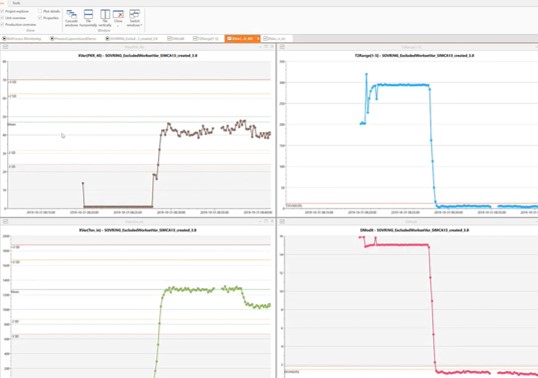
Task: Open the Tools ribbon tab
Action: [x=16, y=3]
